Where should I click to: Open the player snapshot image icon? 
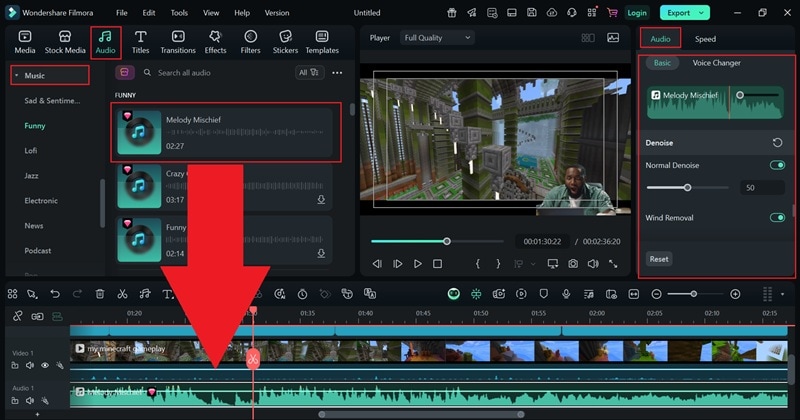click(x=613, y=38)
